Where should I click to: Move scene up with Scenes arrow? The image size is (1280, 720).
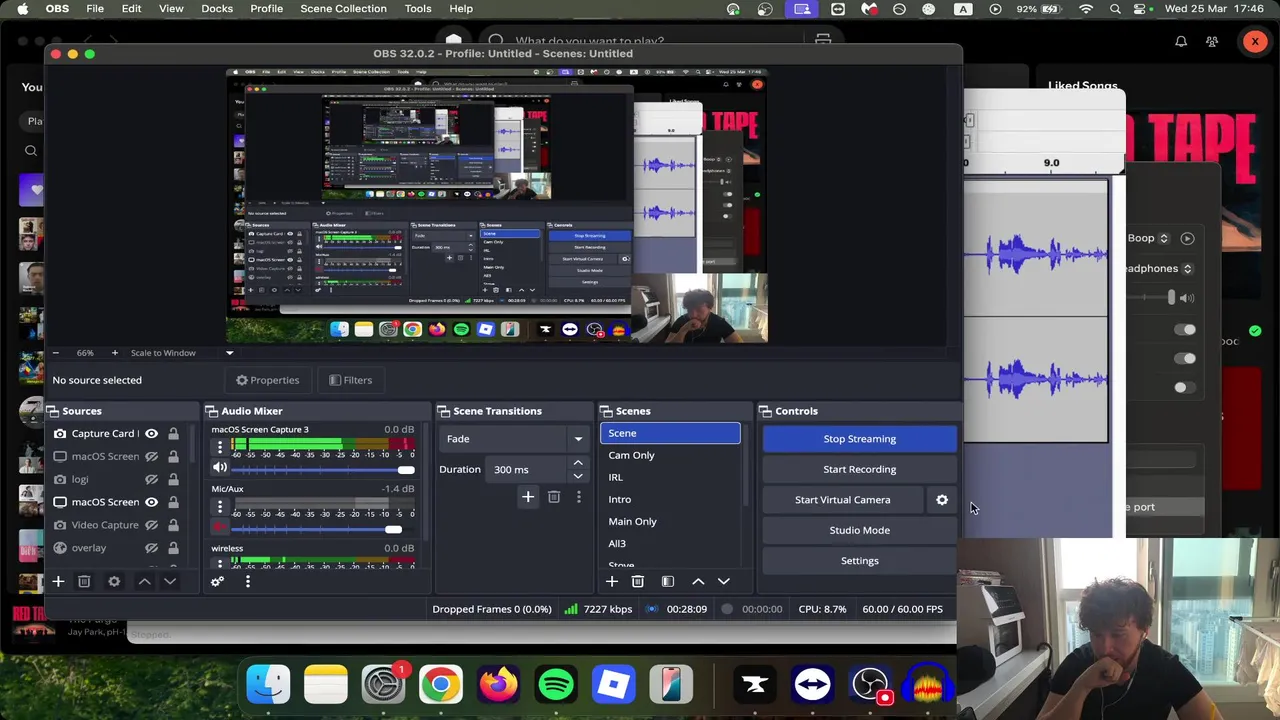[698, 581]
